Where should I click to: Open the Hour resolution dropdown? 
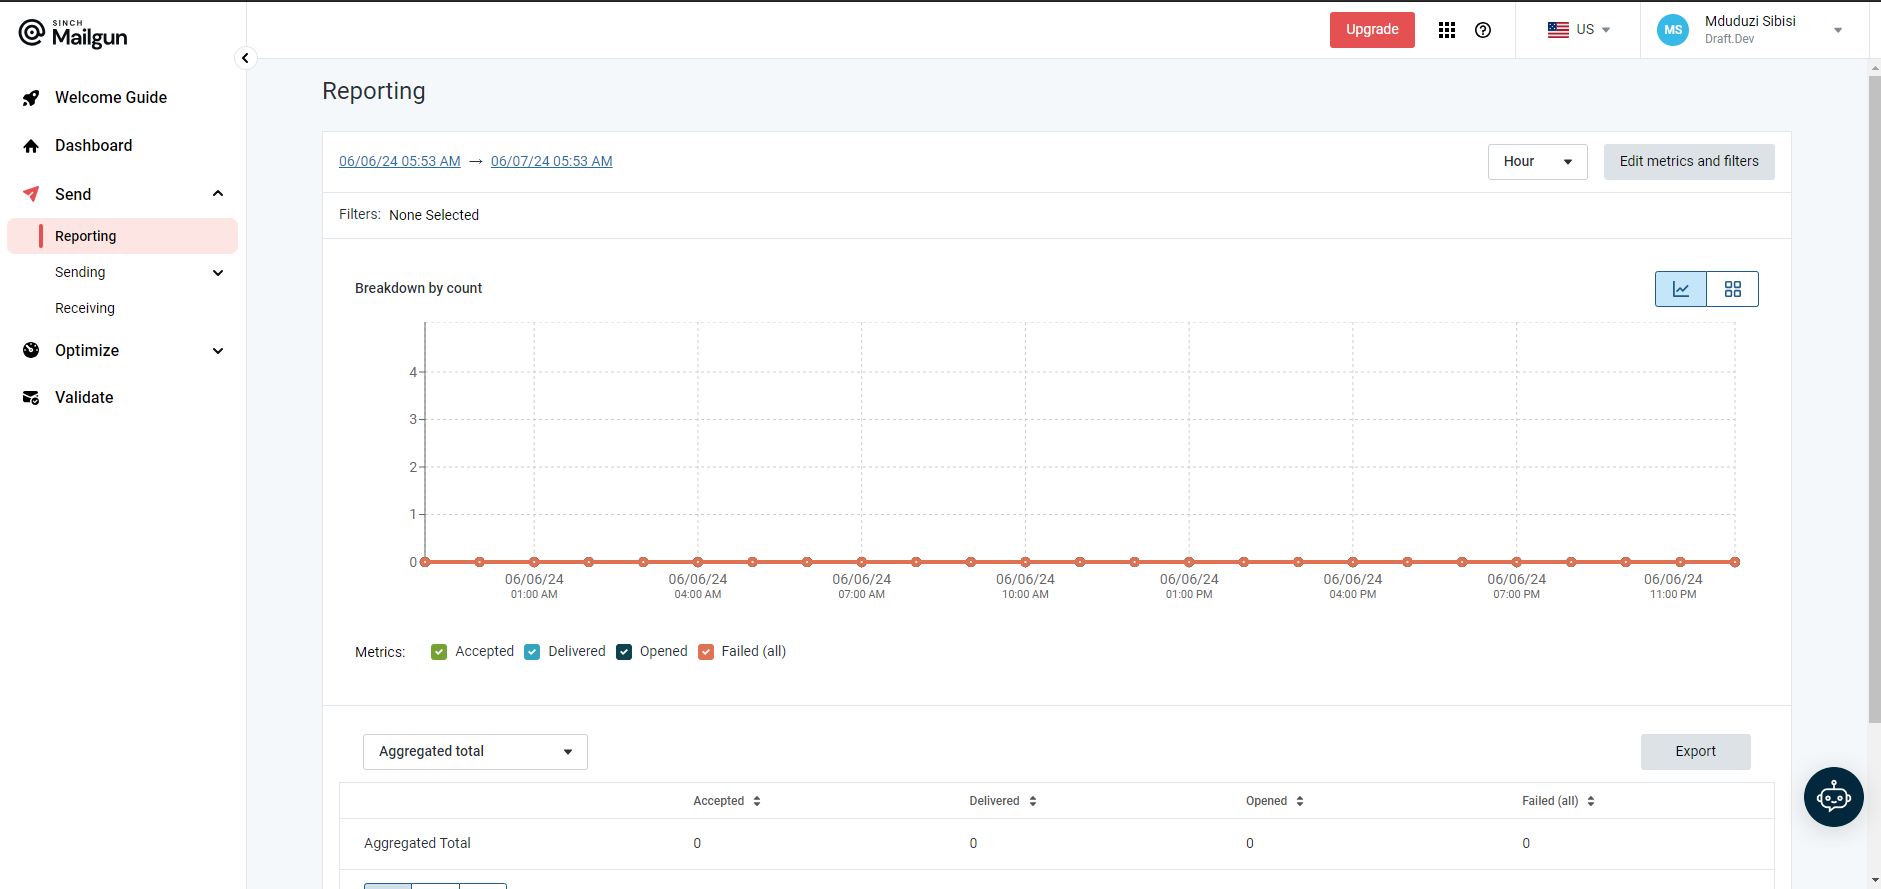coord(1537,162)
